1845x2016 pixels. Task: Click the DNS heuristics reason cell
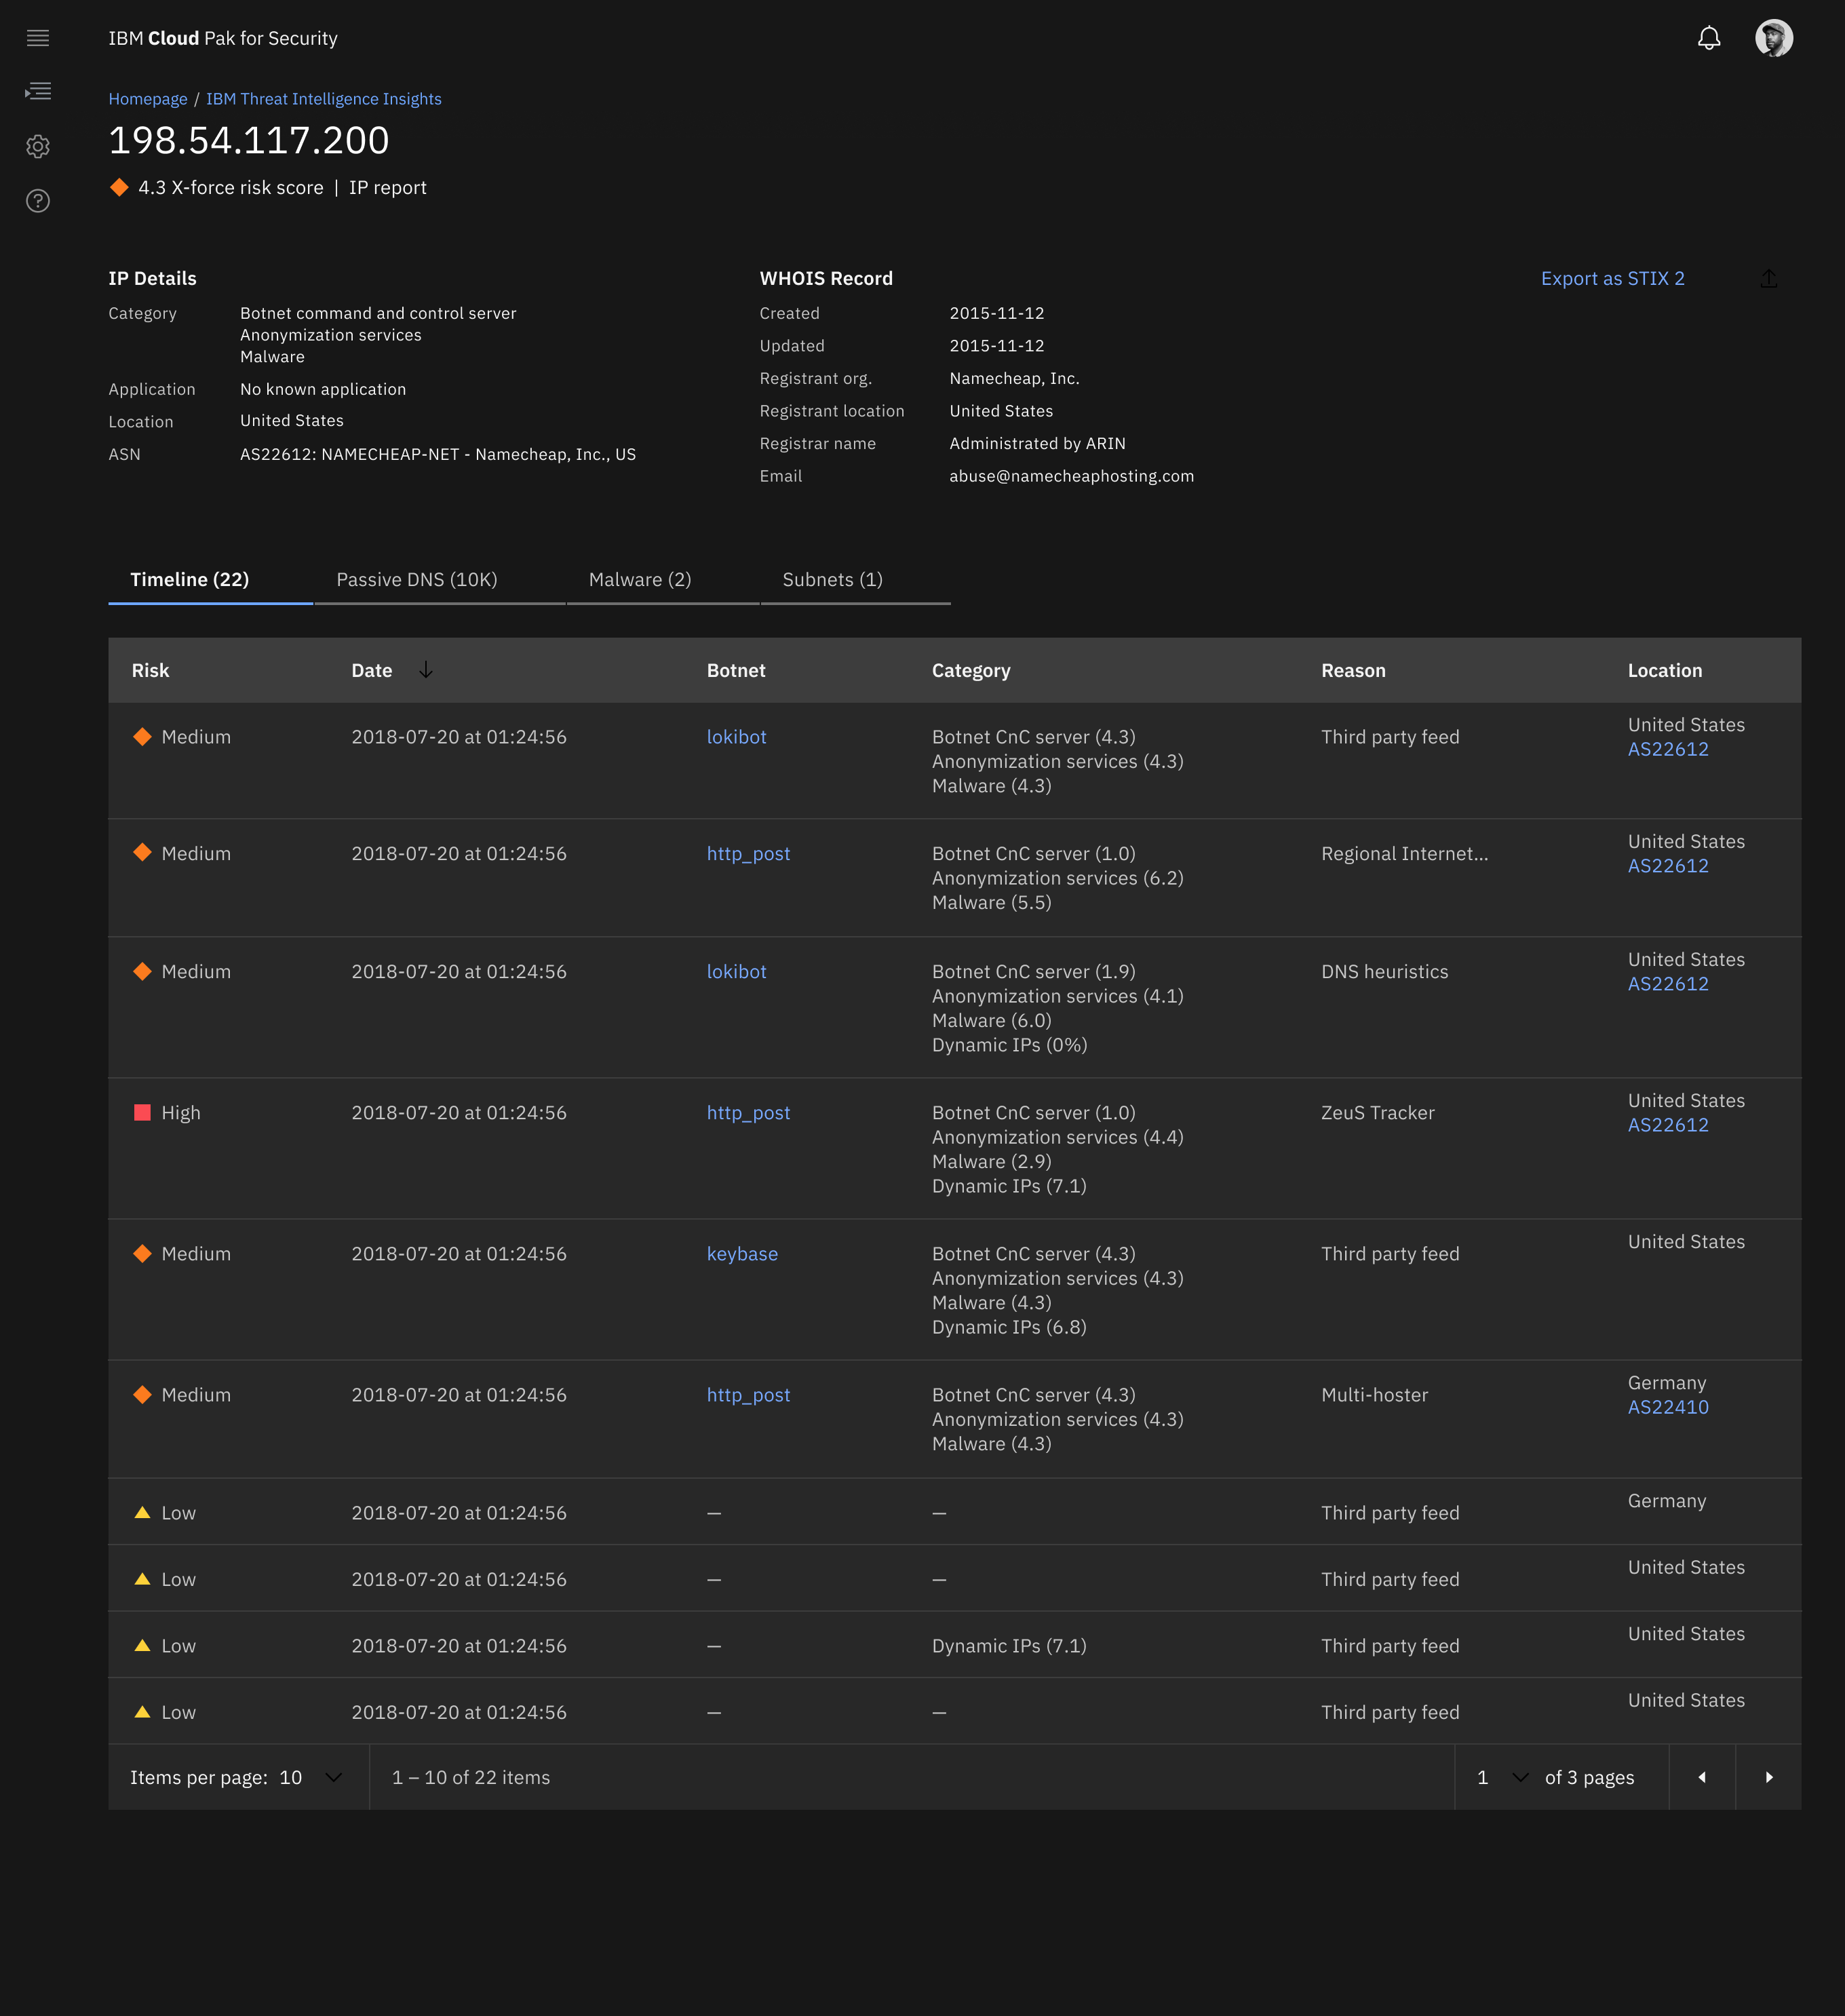click(x=1384, y=972)
